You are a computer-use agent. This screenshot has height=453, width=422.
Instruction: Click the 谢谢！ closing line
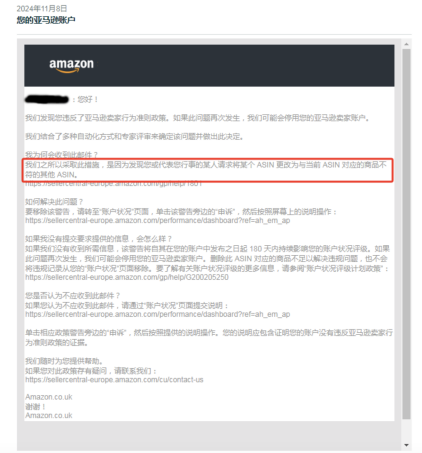35,407
